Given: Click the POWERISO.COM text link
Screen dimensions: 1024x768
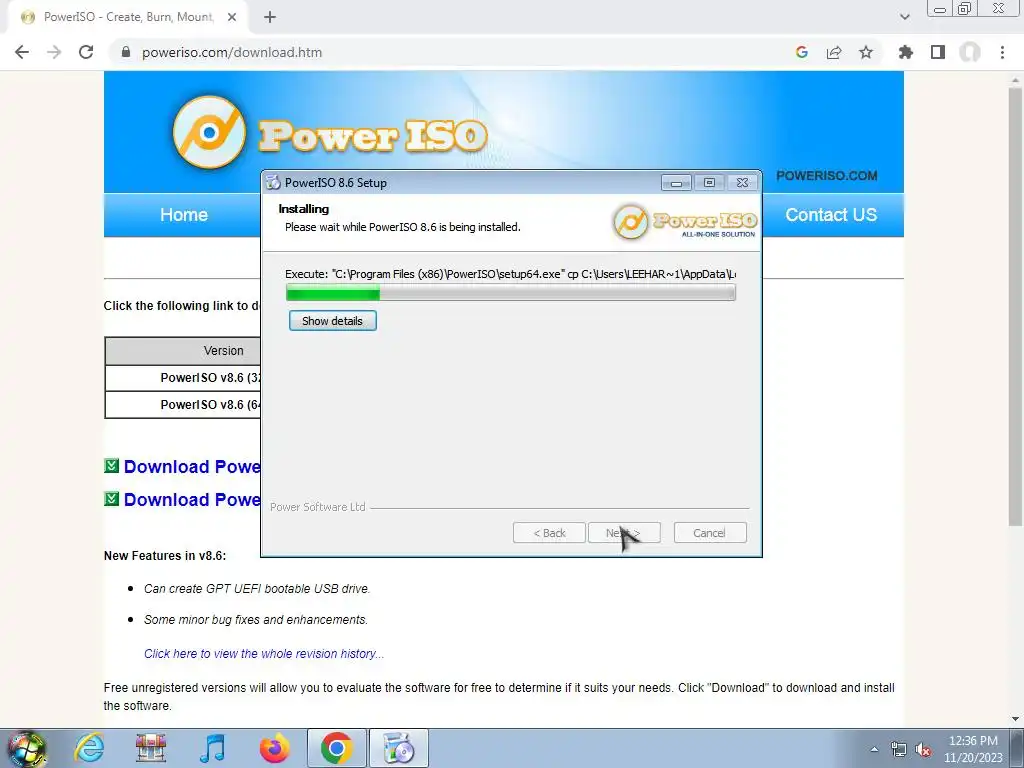Looking at the screenshot, I should click(x=826, y=176).
